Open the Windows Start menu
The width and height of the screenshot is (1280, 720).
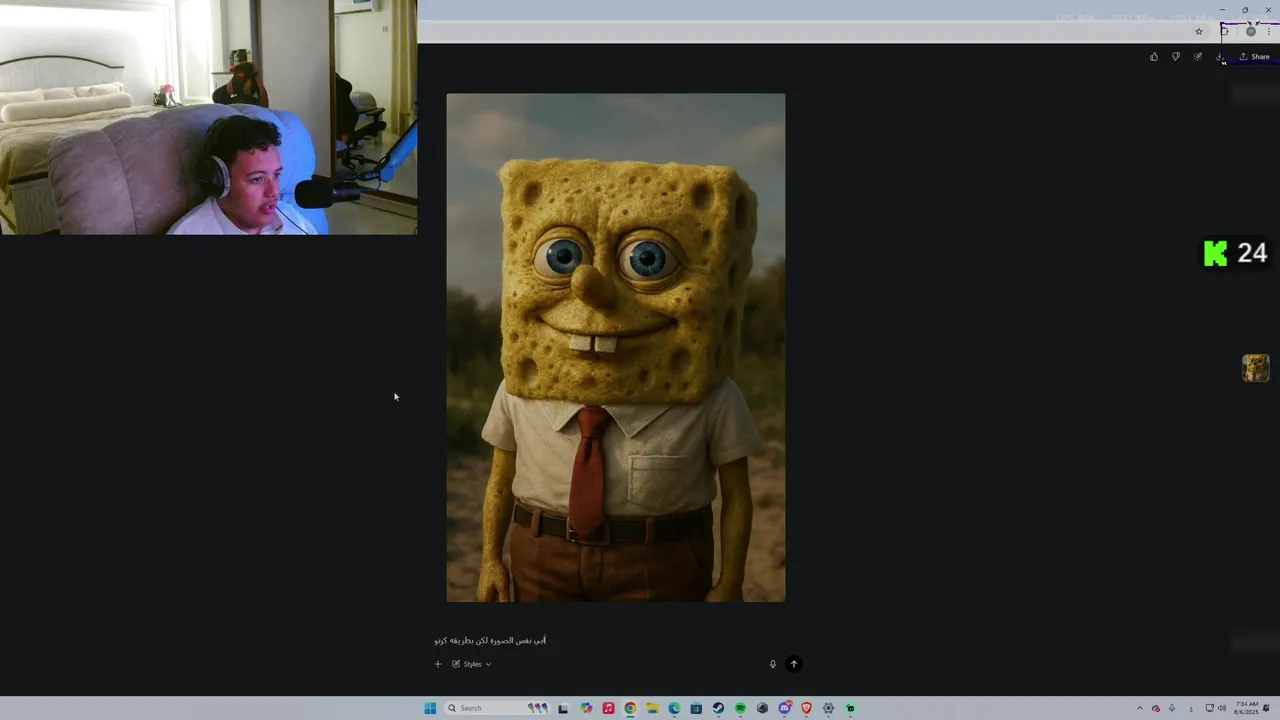tap(430, 708)
